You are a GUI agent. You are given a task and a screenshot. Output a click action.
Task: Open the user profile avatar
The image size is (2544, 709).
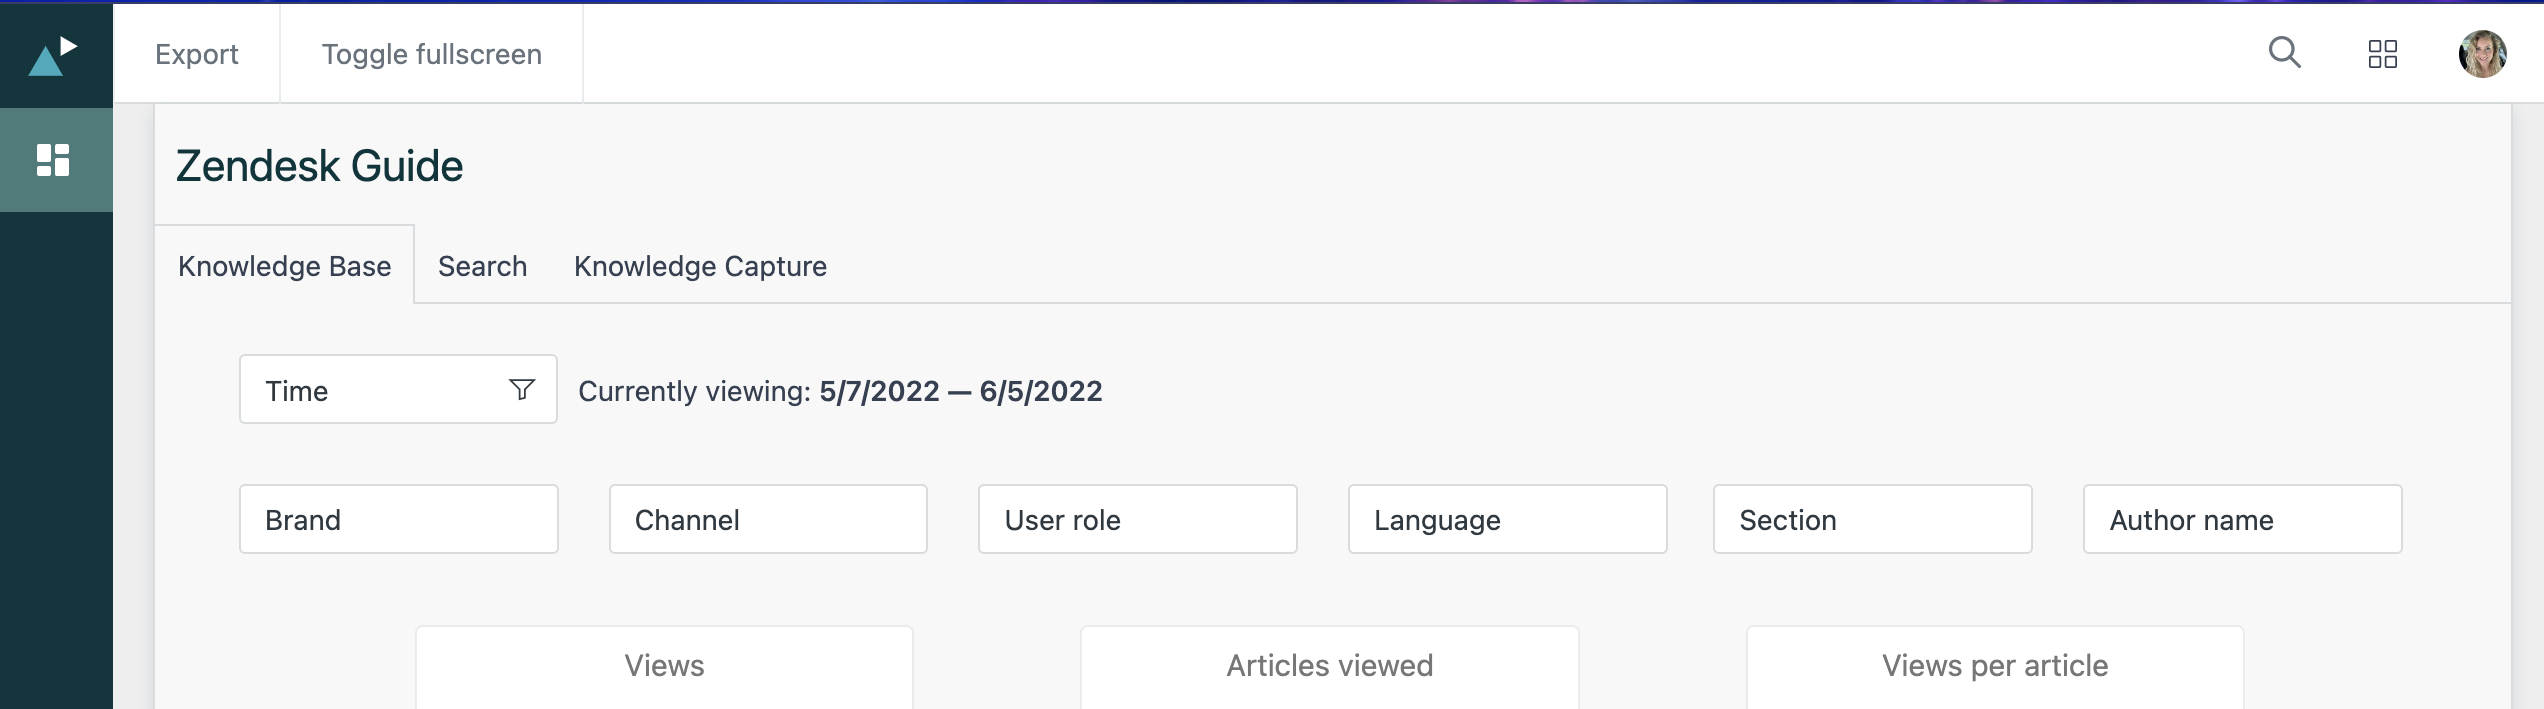pyautogui.click(x=2481, y=54)
